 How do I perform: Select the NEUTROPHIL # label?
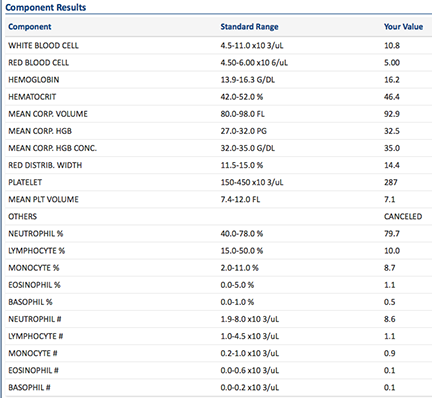point(35,319)
